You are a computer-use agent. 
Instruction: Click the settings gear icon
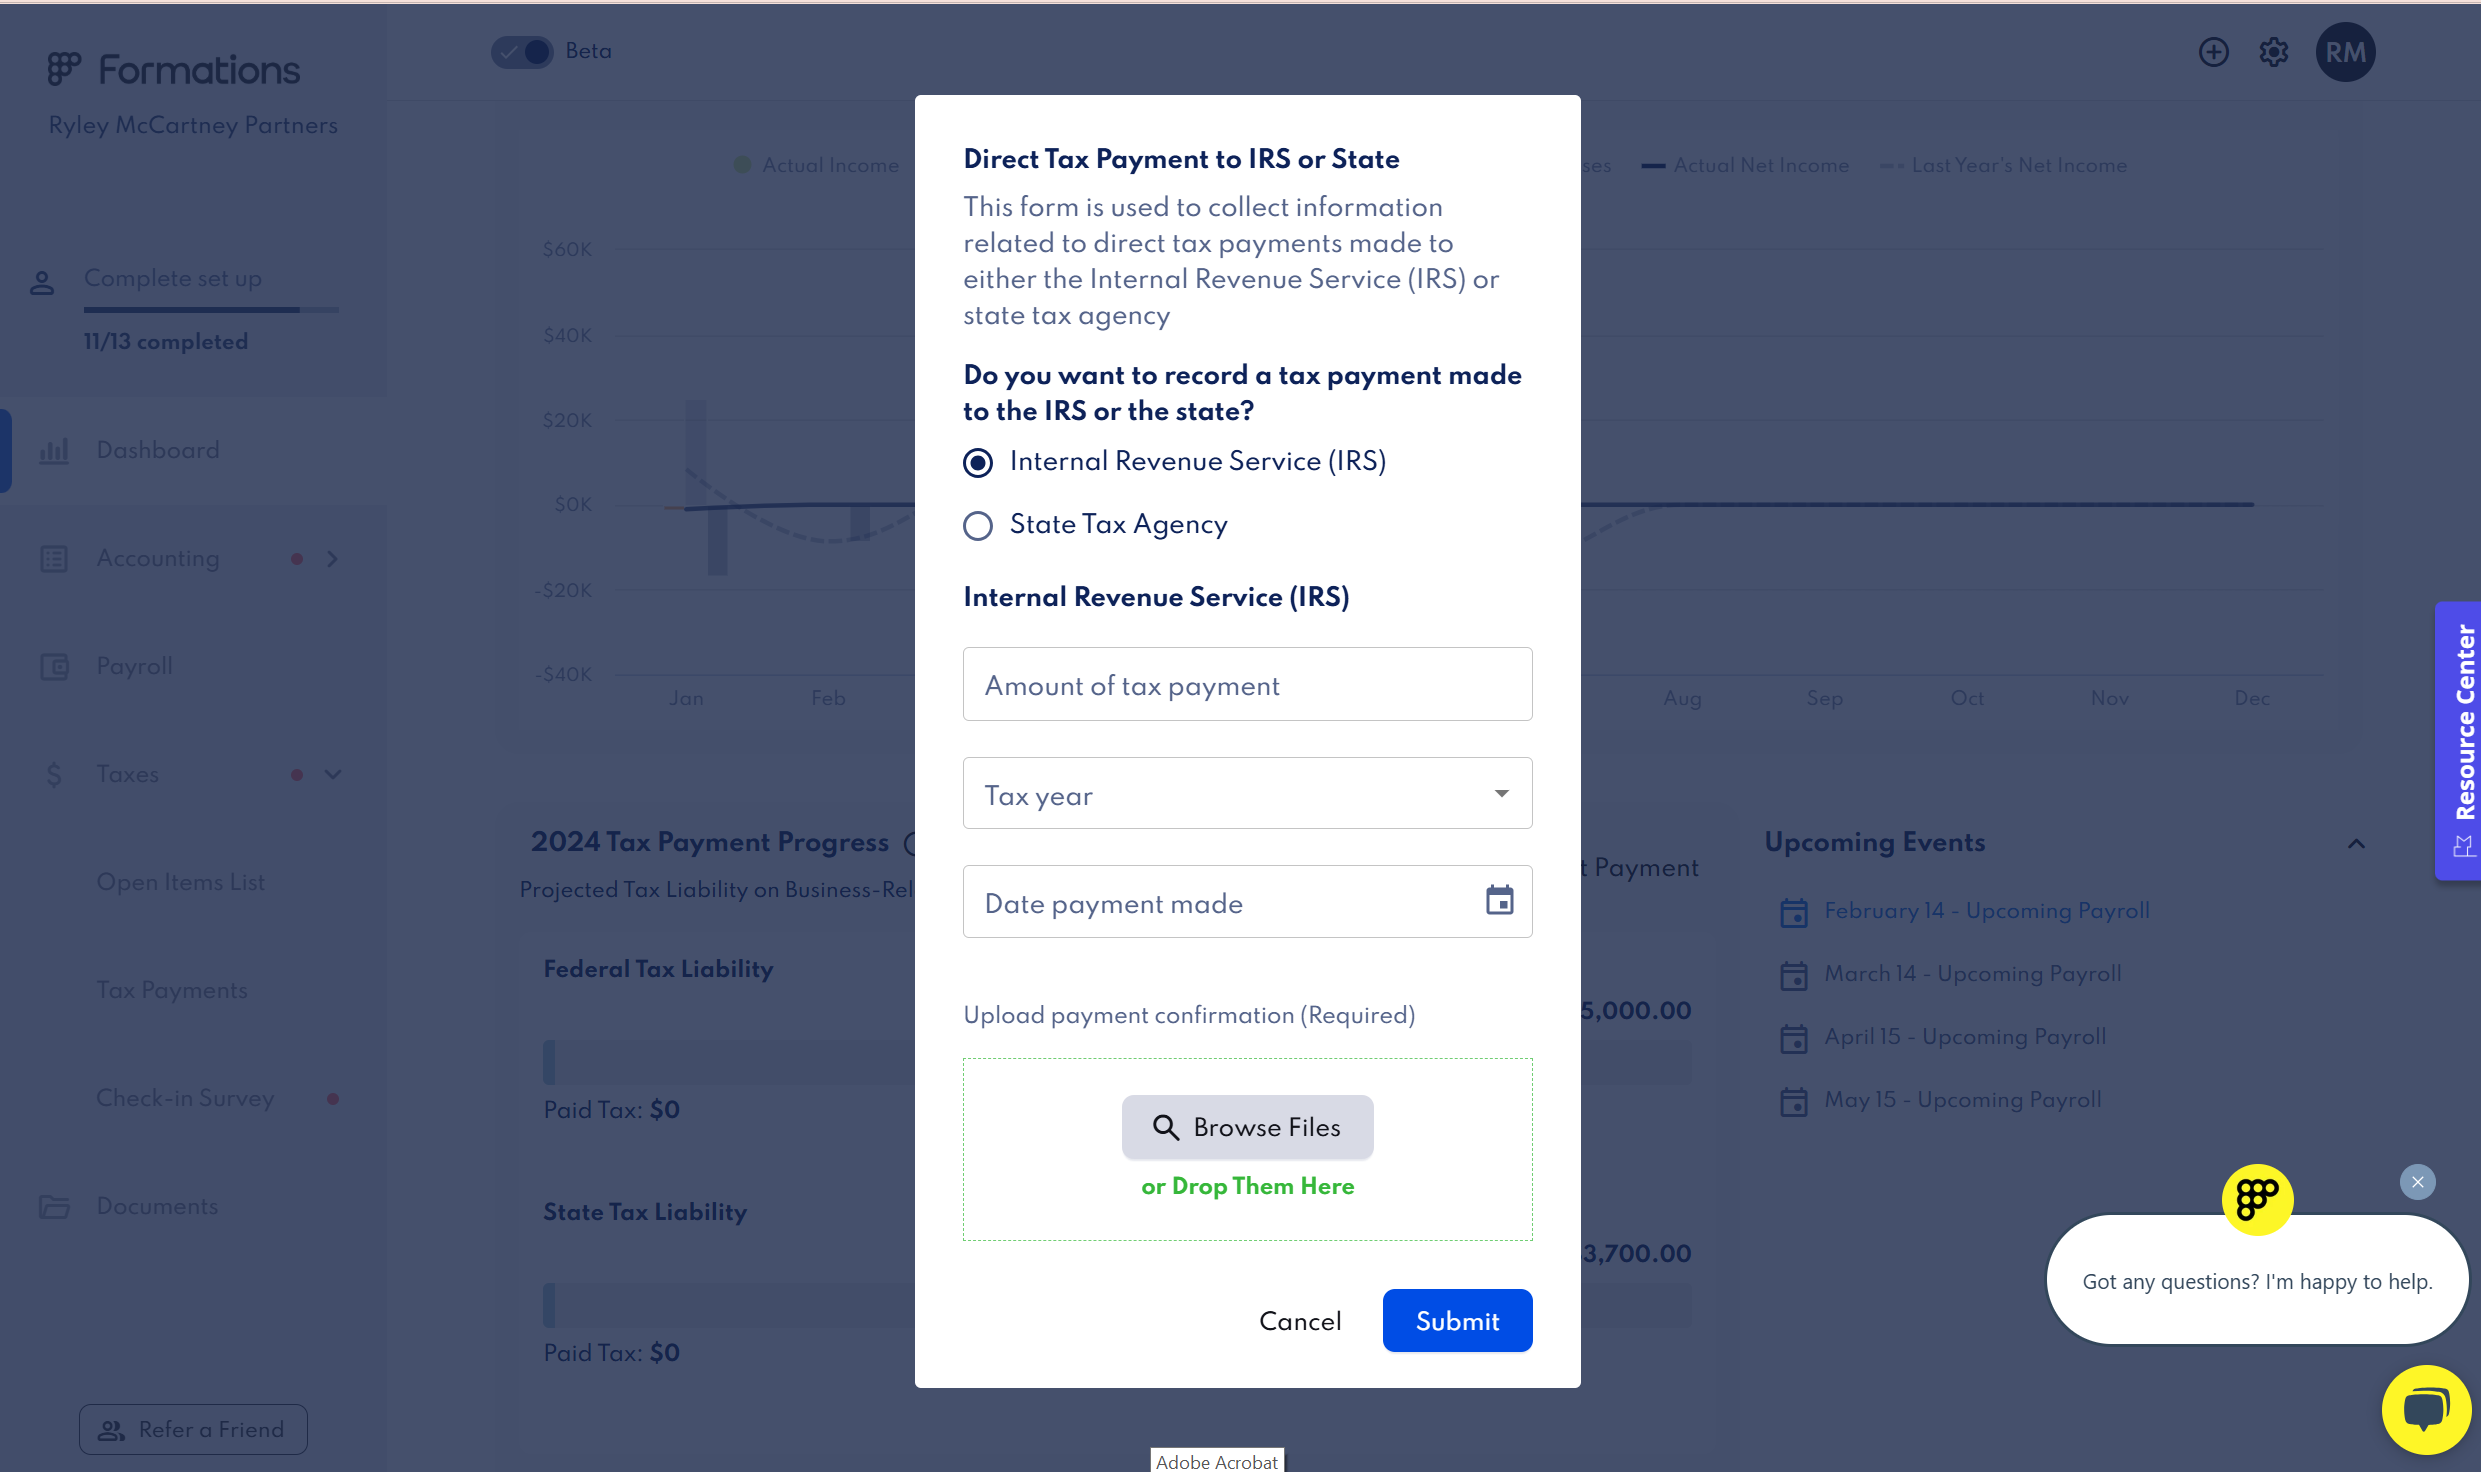[x=2274, y=52]
